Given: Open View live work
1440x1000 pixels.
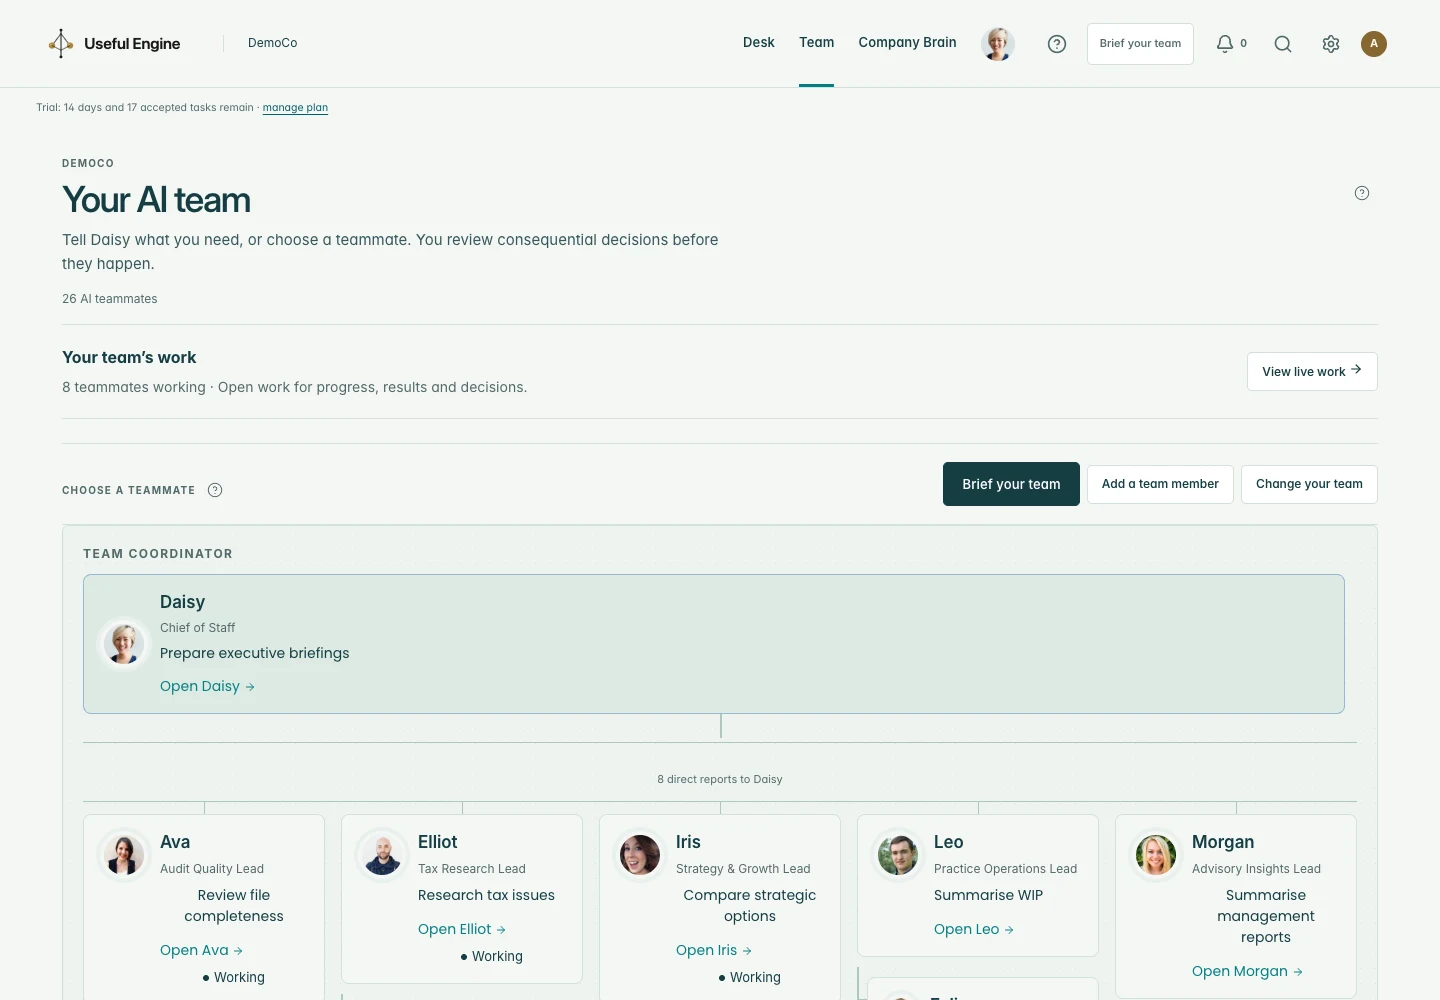Looking at the screenshot, I should [x=1312, y=371].
